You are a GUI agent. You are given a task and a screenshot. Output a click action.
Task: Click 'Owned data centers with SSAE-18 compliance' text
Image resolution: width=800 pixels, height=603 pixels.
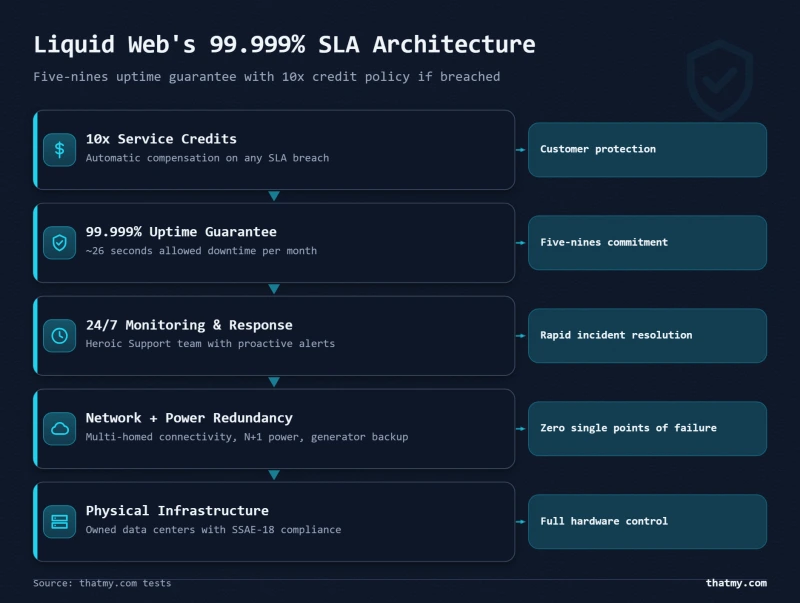coord(213,530)
